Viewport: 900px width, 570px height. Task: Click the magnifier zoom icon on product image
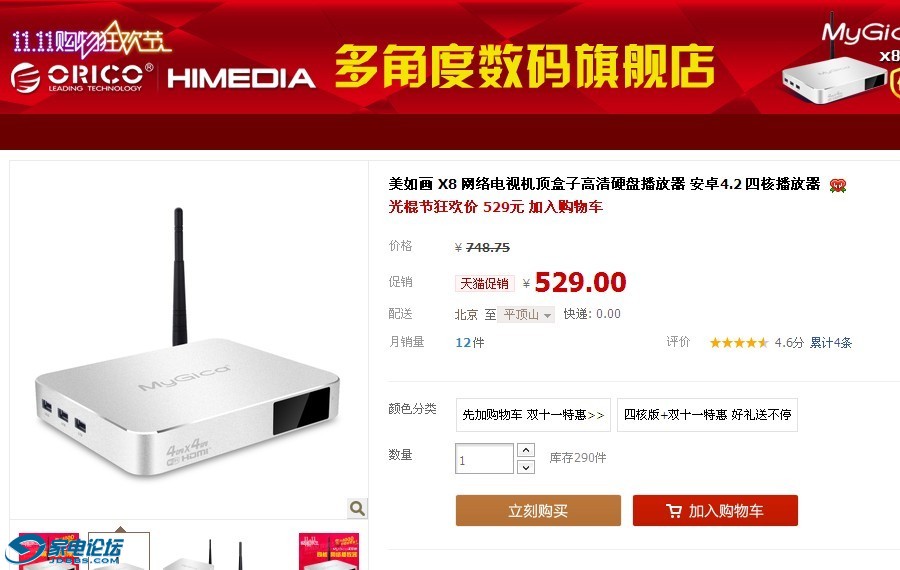[x=357, y=508]
